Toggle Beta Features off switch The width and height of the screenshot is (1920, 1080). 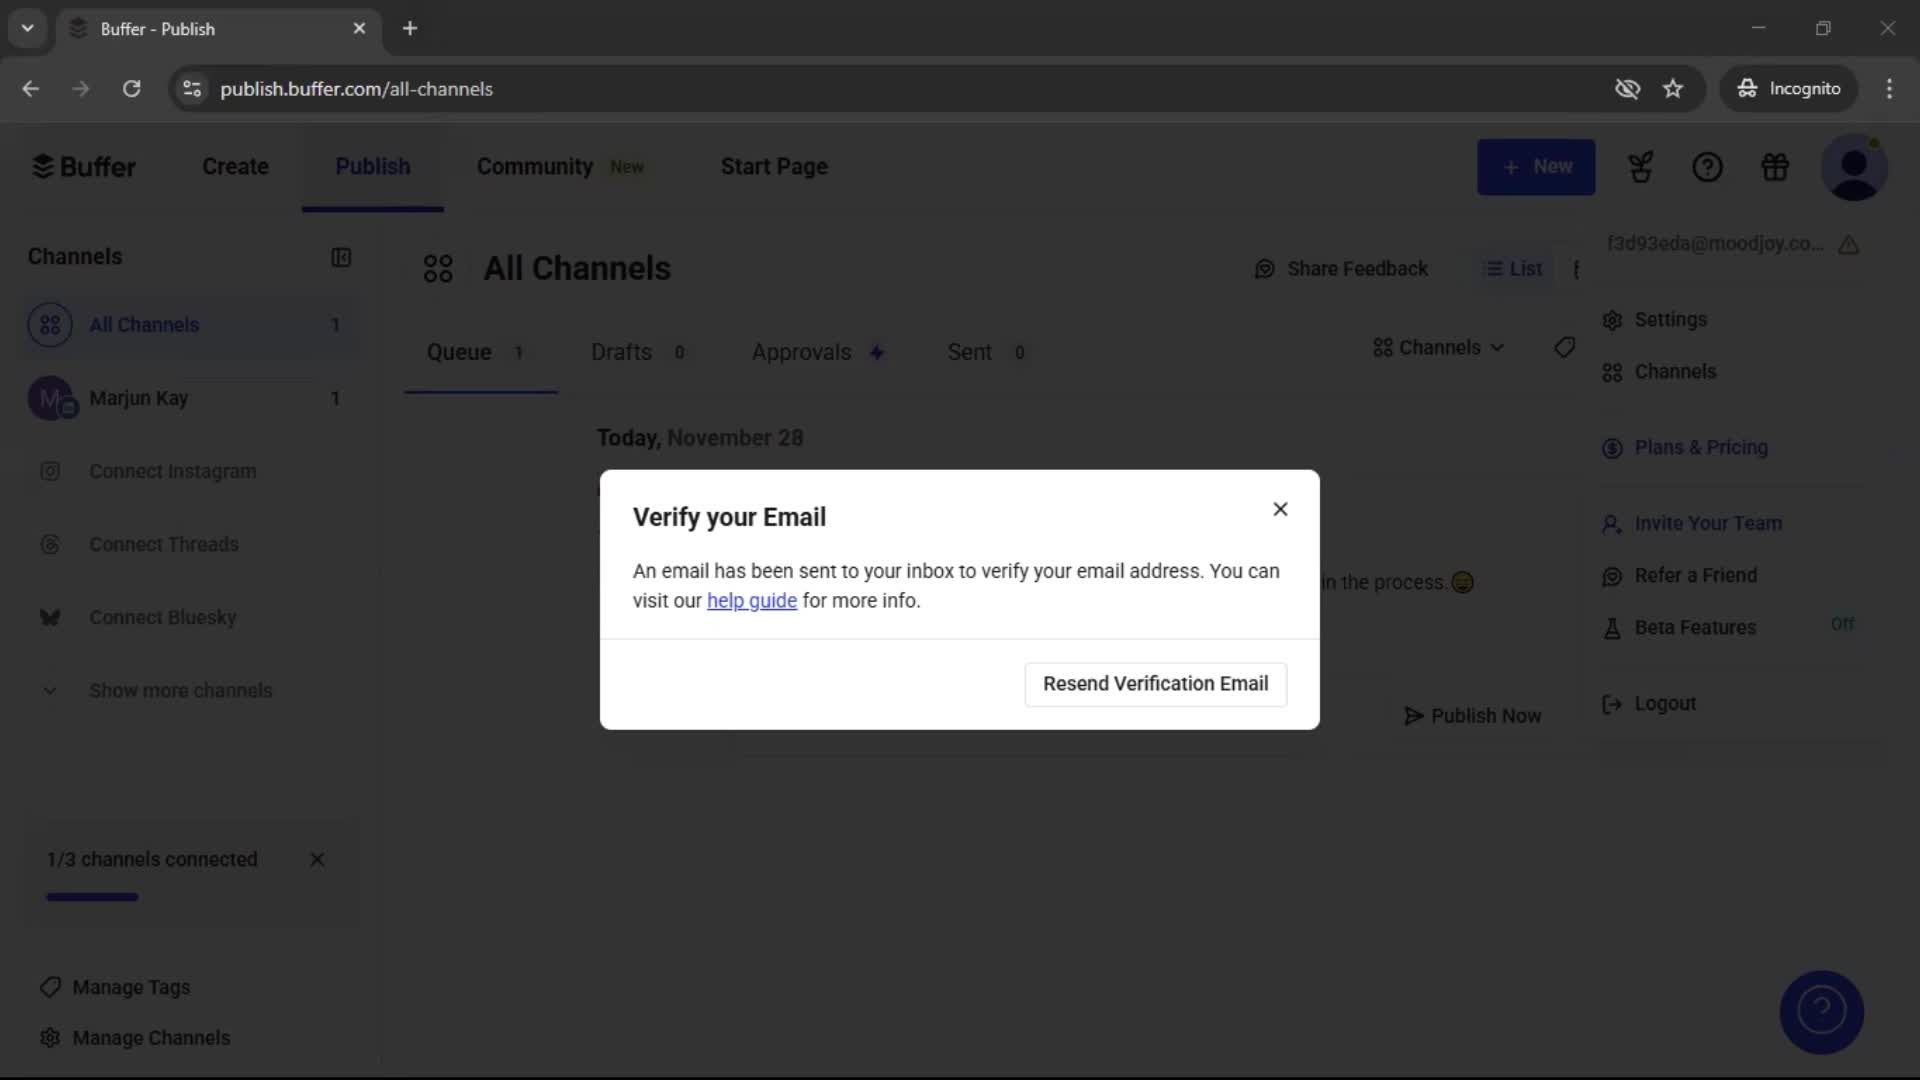point(1843,624)
